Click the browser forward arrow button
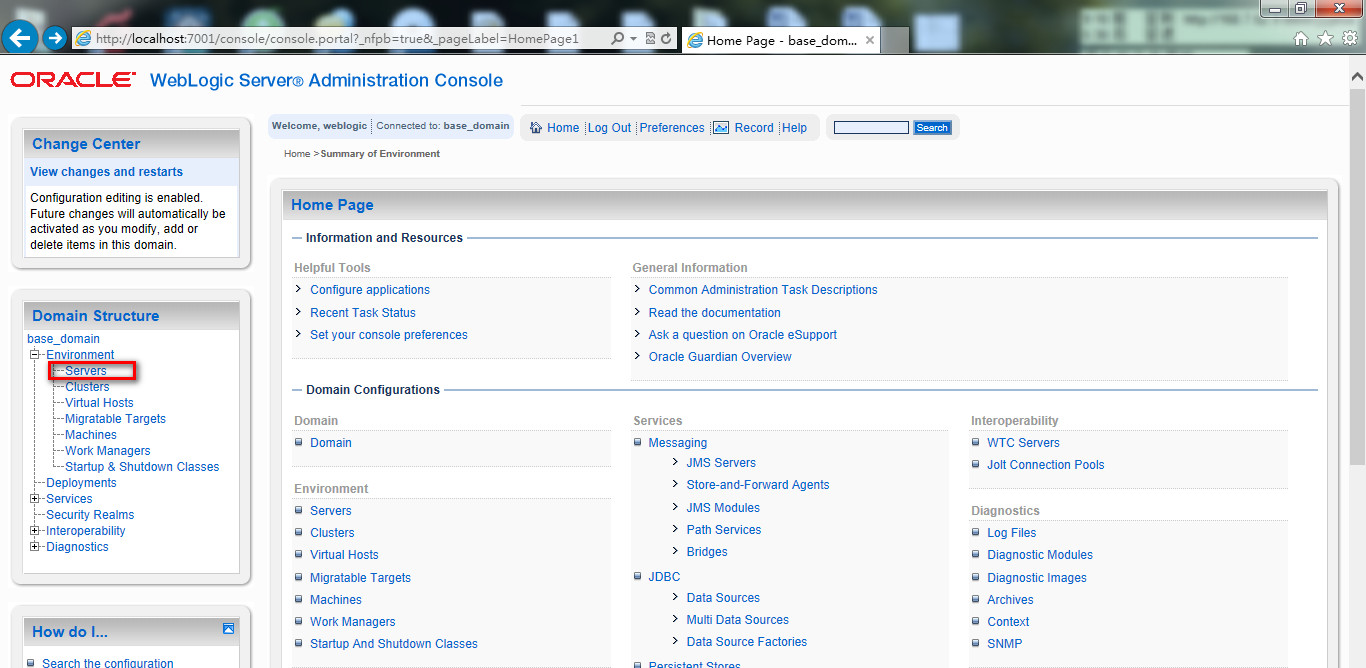 coord(54,38)
